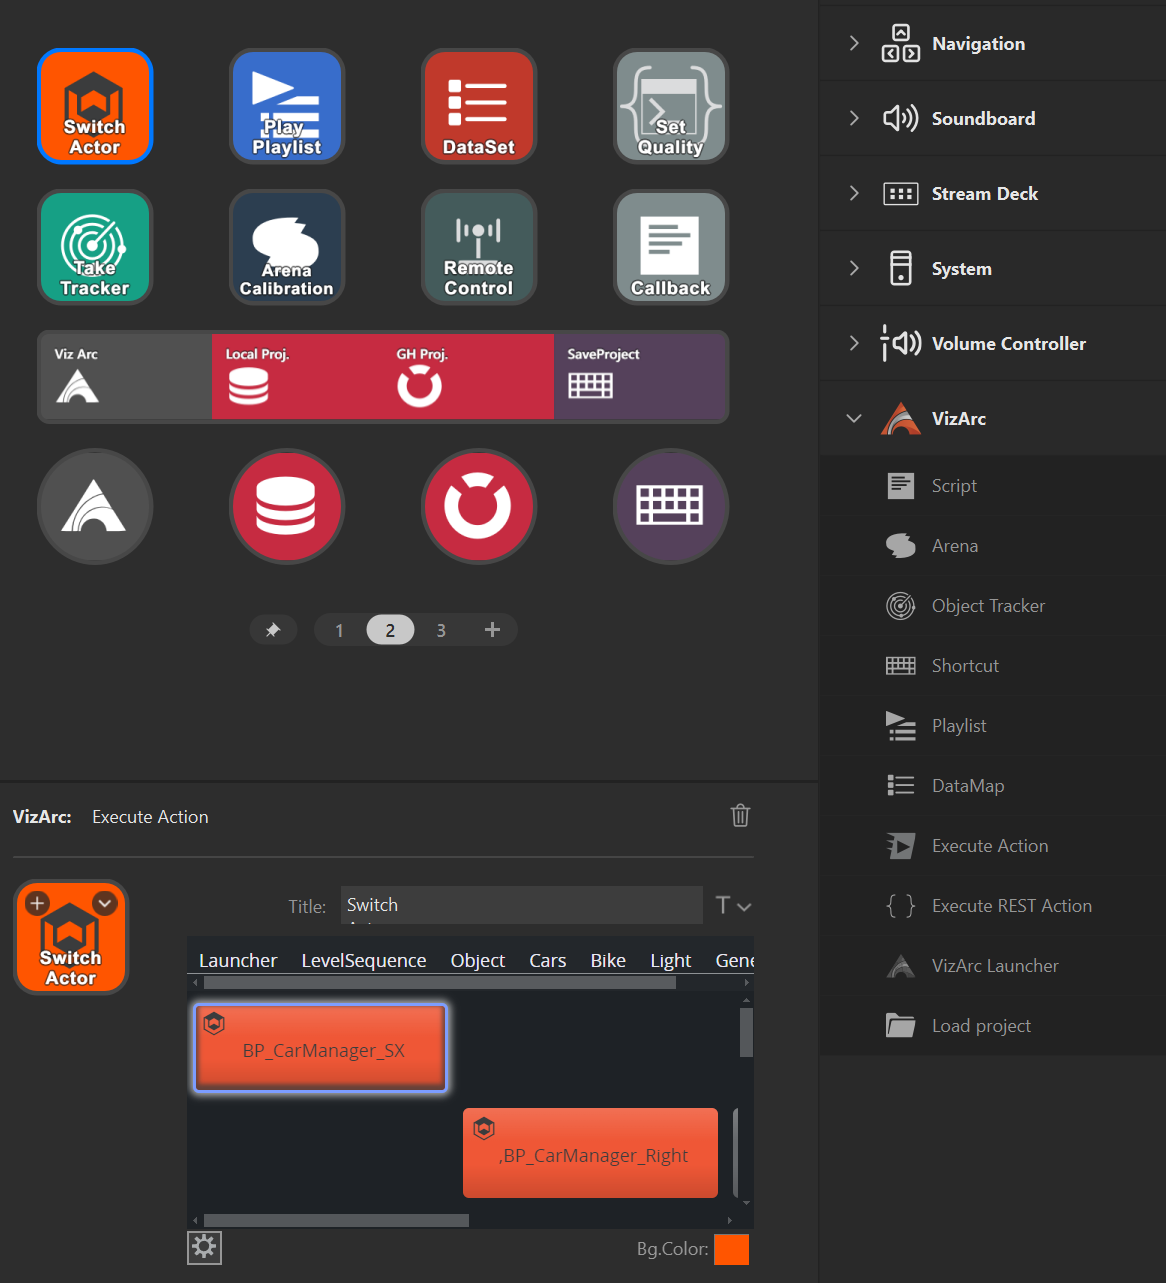Select the Switch Actor key
Image resolution: width=1166 pixels, height=1283 pixels.
coord(95,106)
